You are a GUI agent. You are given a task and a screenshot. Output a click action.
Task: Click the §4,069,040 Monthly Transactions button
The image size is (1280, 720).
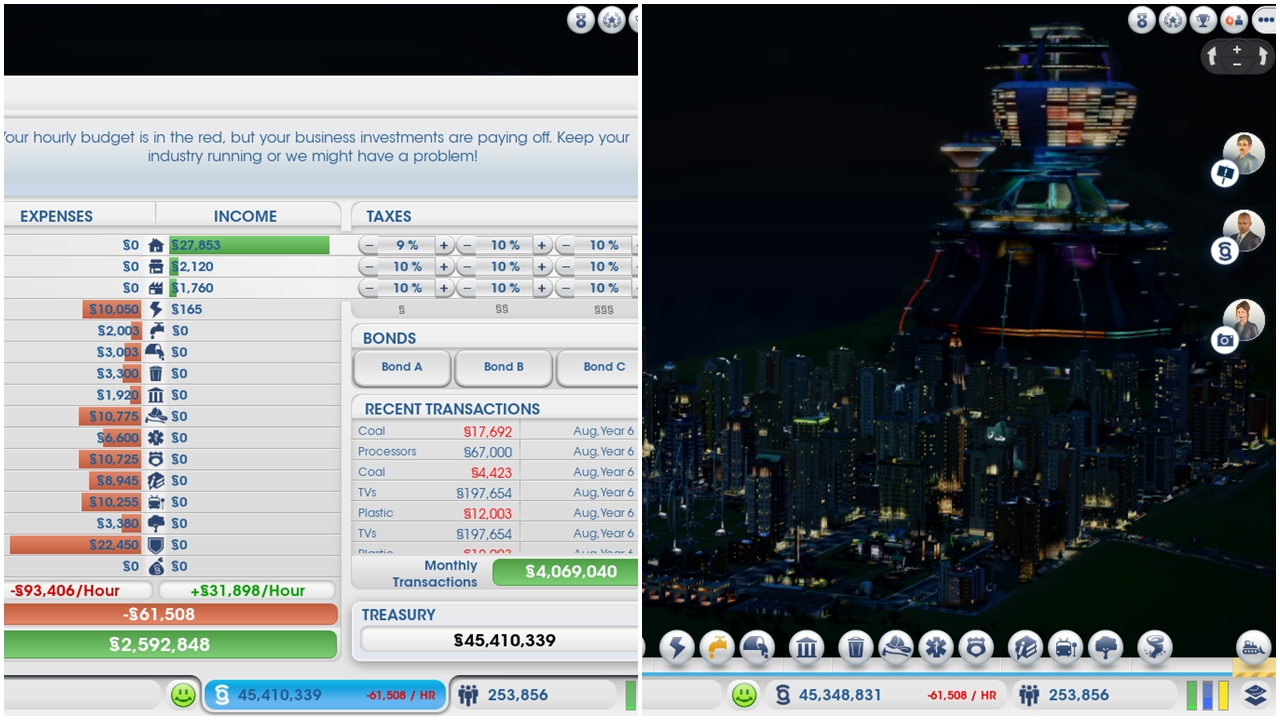click(x=565, y=572)
